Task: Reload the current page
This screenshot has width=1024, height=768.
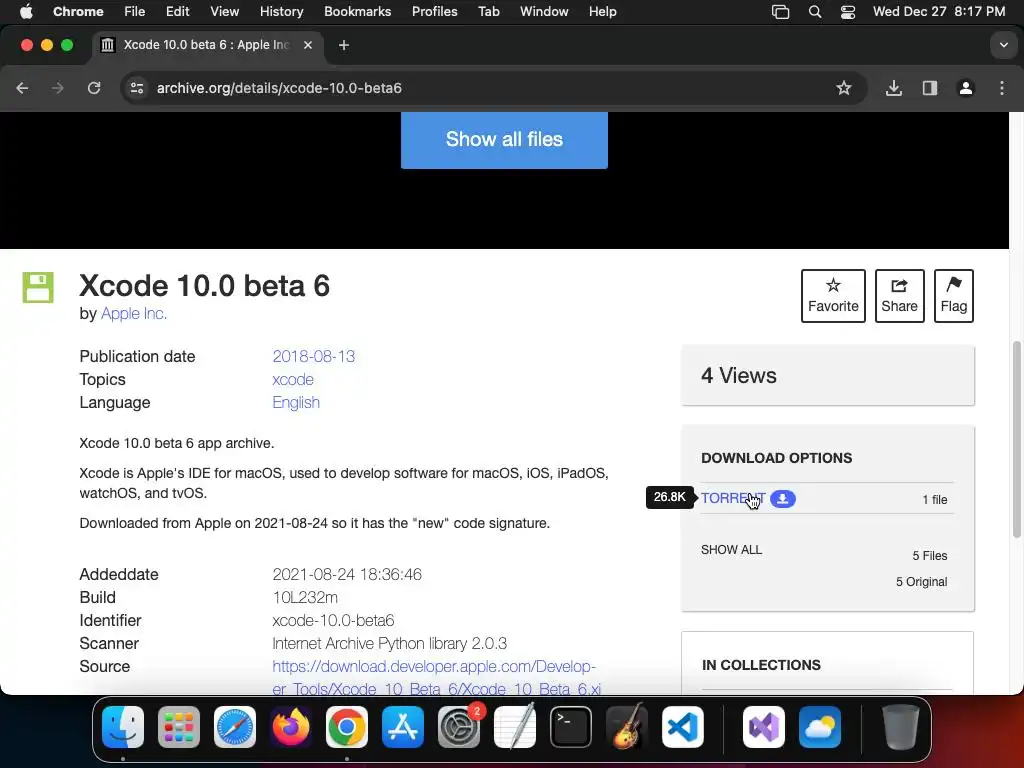Action: [94, 88]
